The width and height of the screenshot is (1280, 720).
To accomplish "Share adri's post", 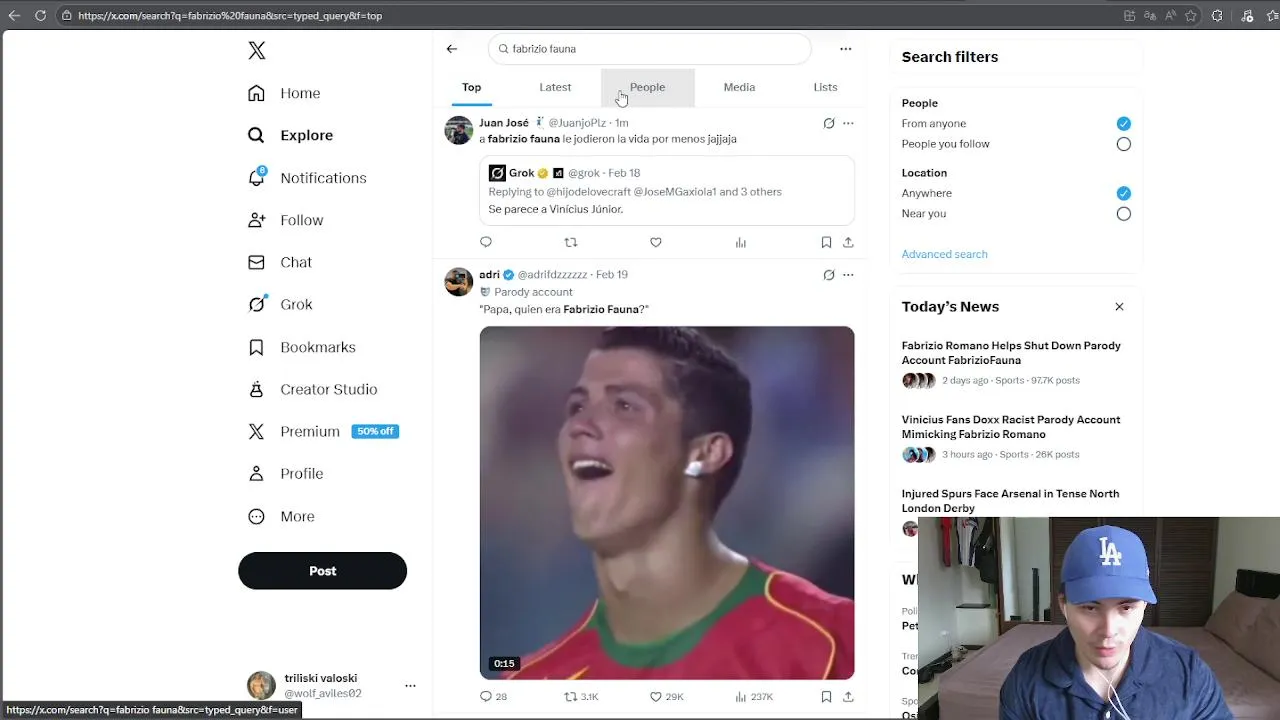I will coord(848,696).
